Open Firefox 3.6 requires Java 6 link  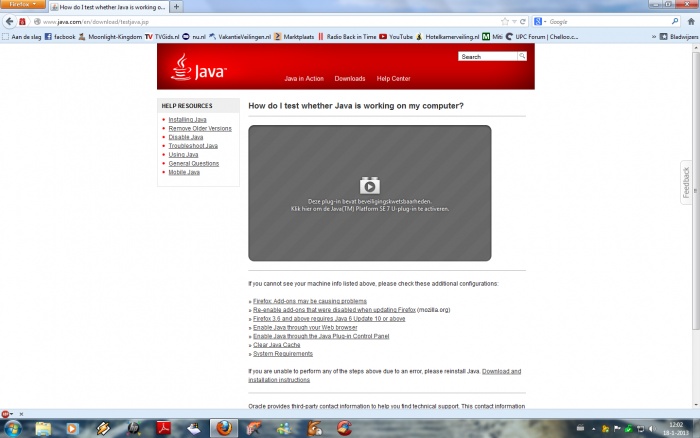pos(329,318)
